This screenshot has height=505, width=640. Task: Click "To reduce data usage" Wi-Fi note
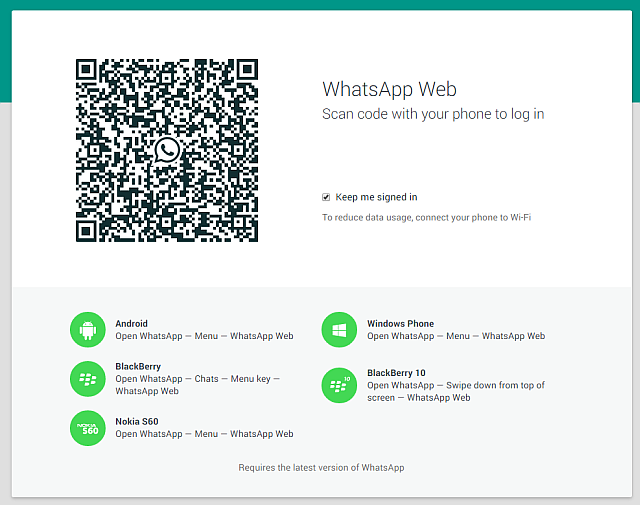point(427,218)
